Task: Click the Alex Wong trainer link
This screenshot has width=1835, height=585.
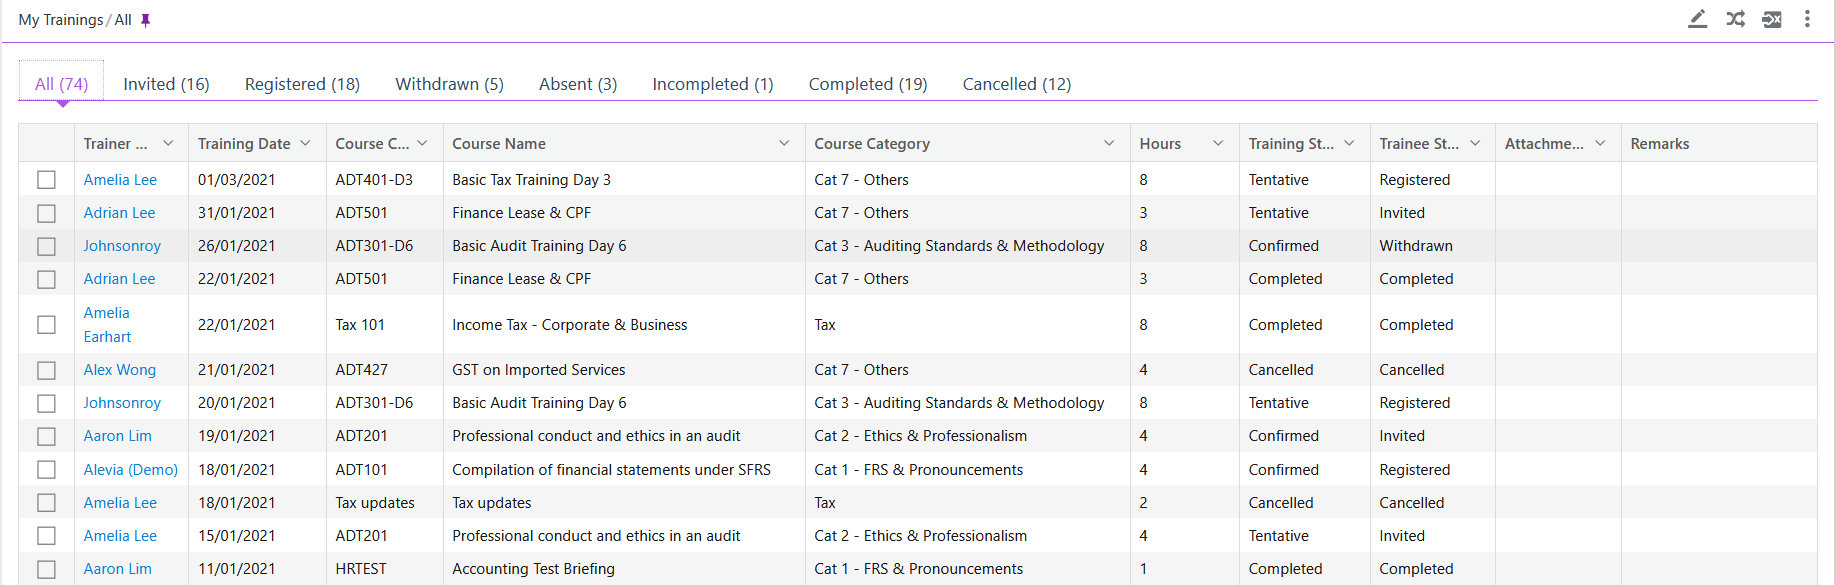Action: click(120, 370)
